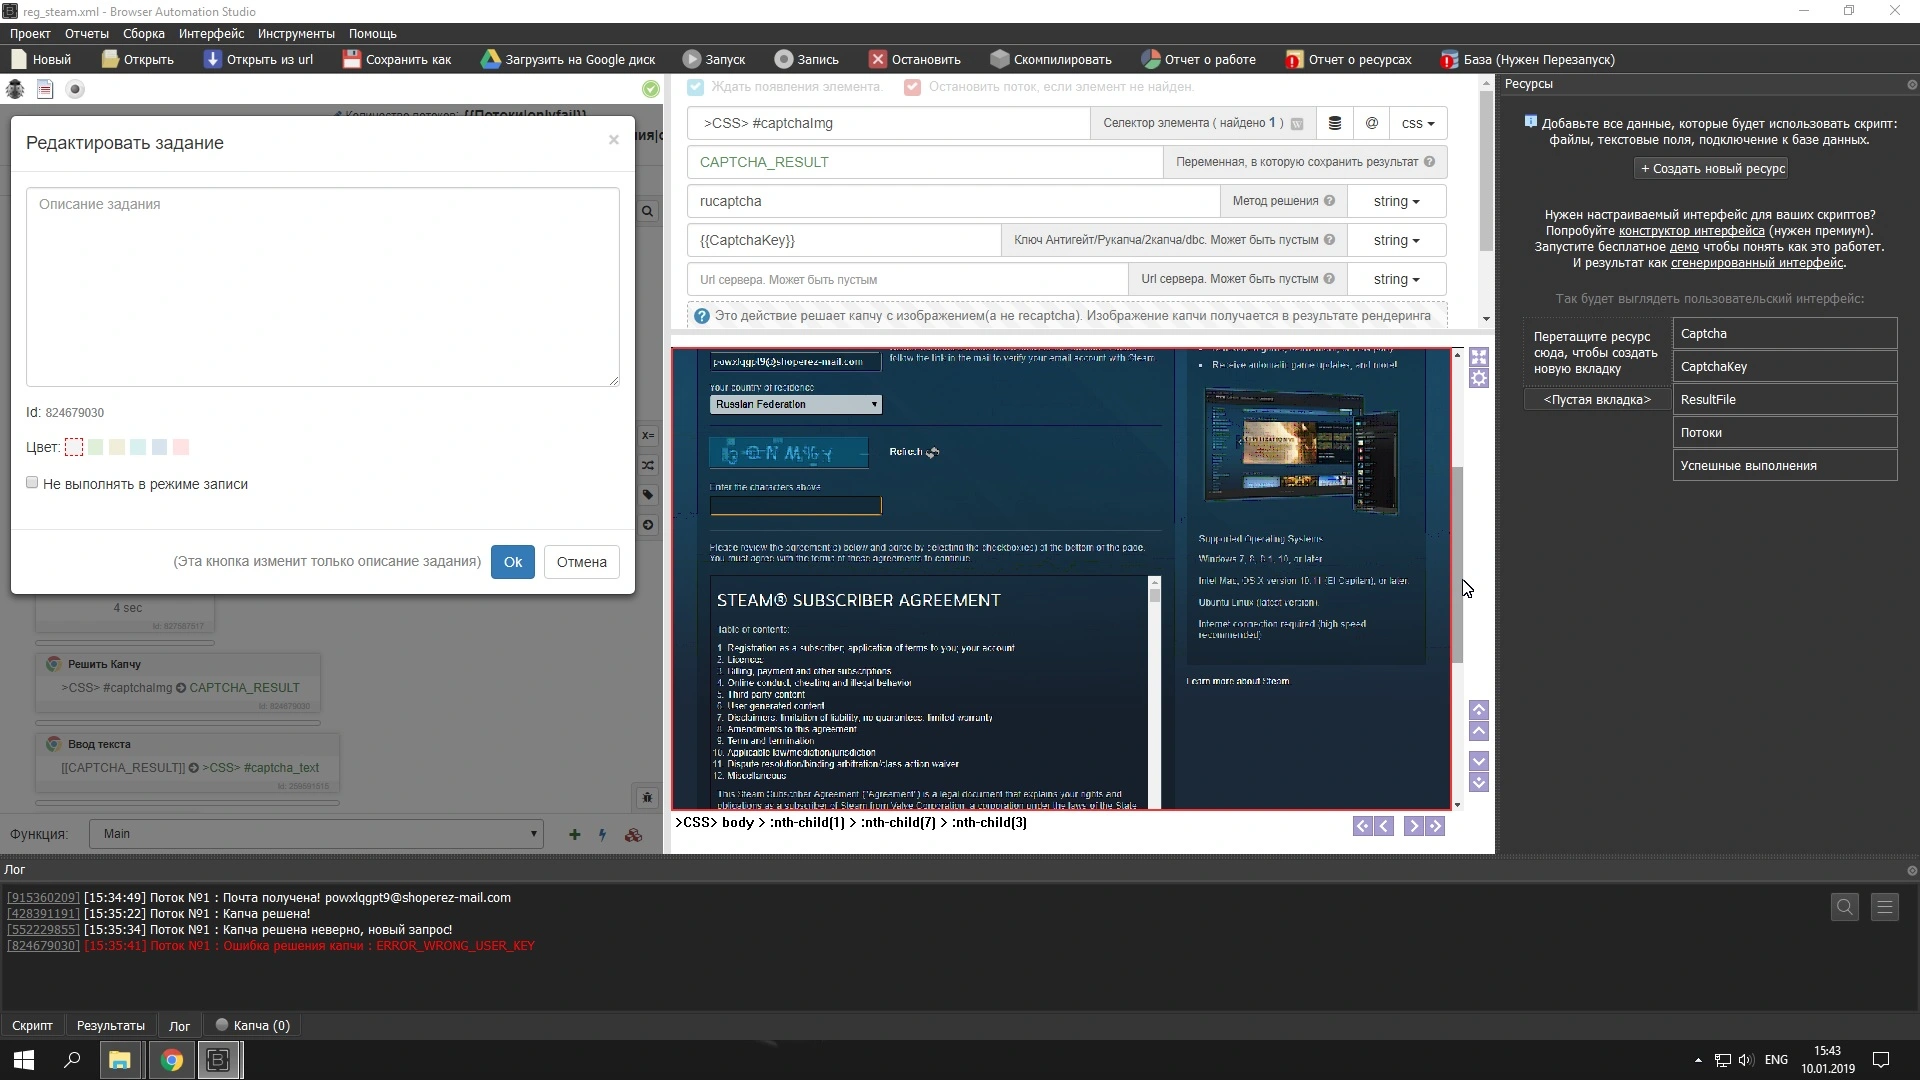Click the log search magnifier icon
1920x1080 pixels.
(1845, 908)
